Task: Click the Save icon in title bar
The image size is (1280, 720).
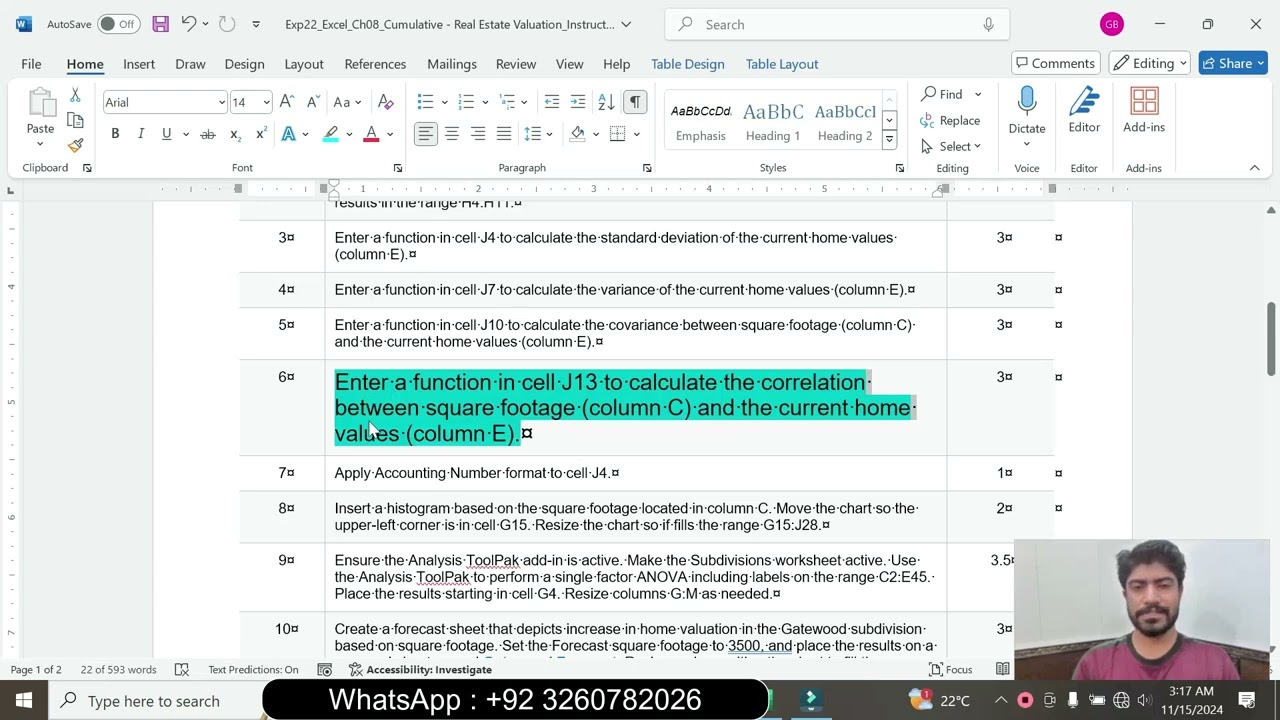Action: click(x=160, y=24)
